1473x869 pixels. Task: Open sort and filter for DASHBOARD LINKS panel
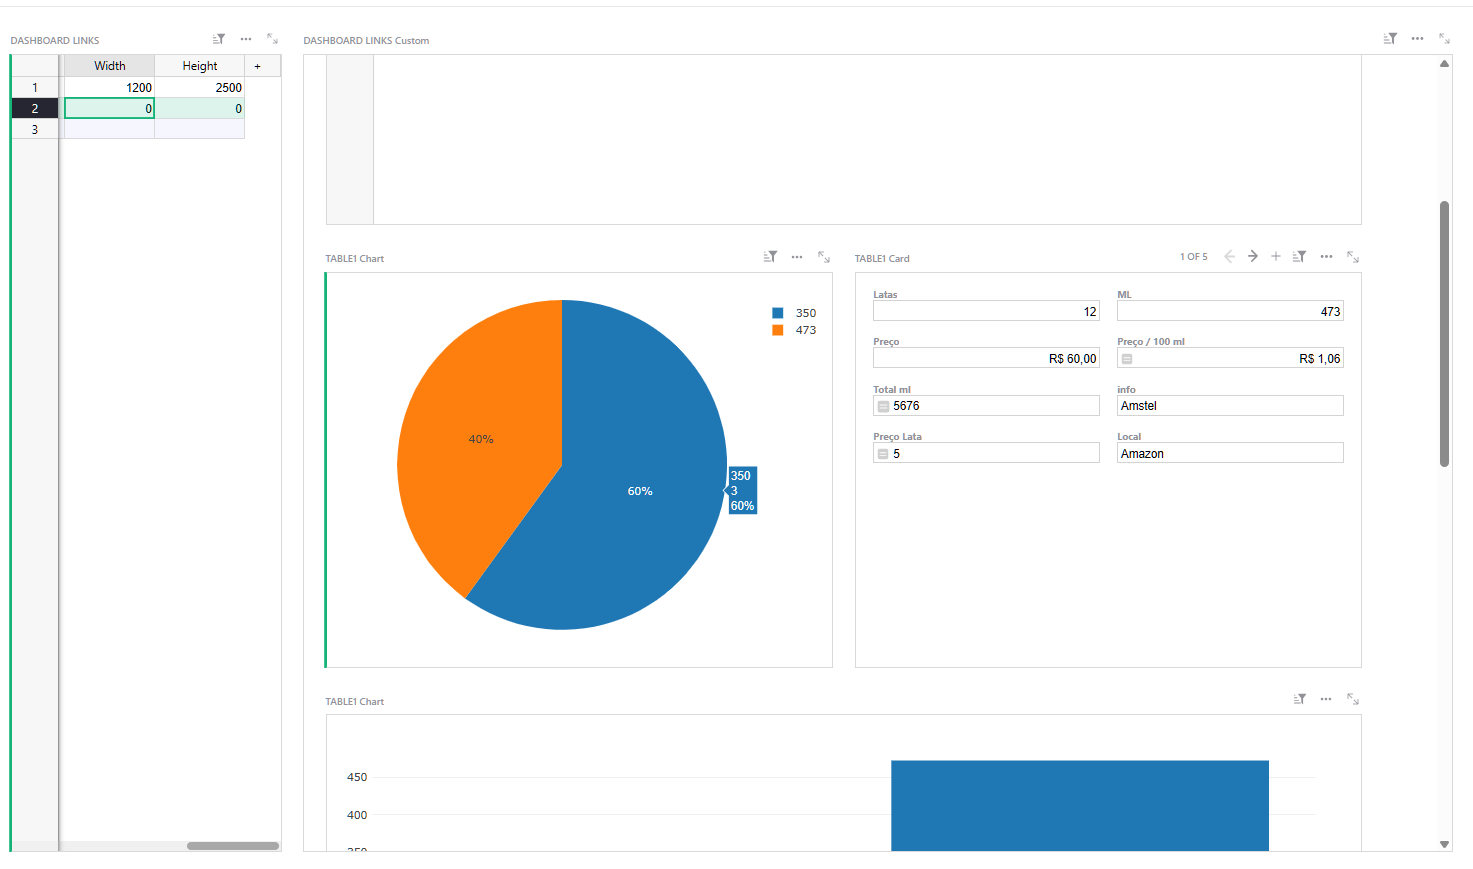[x=219, y=39]
